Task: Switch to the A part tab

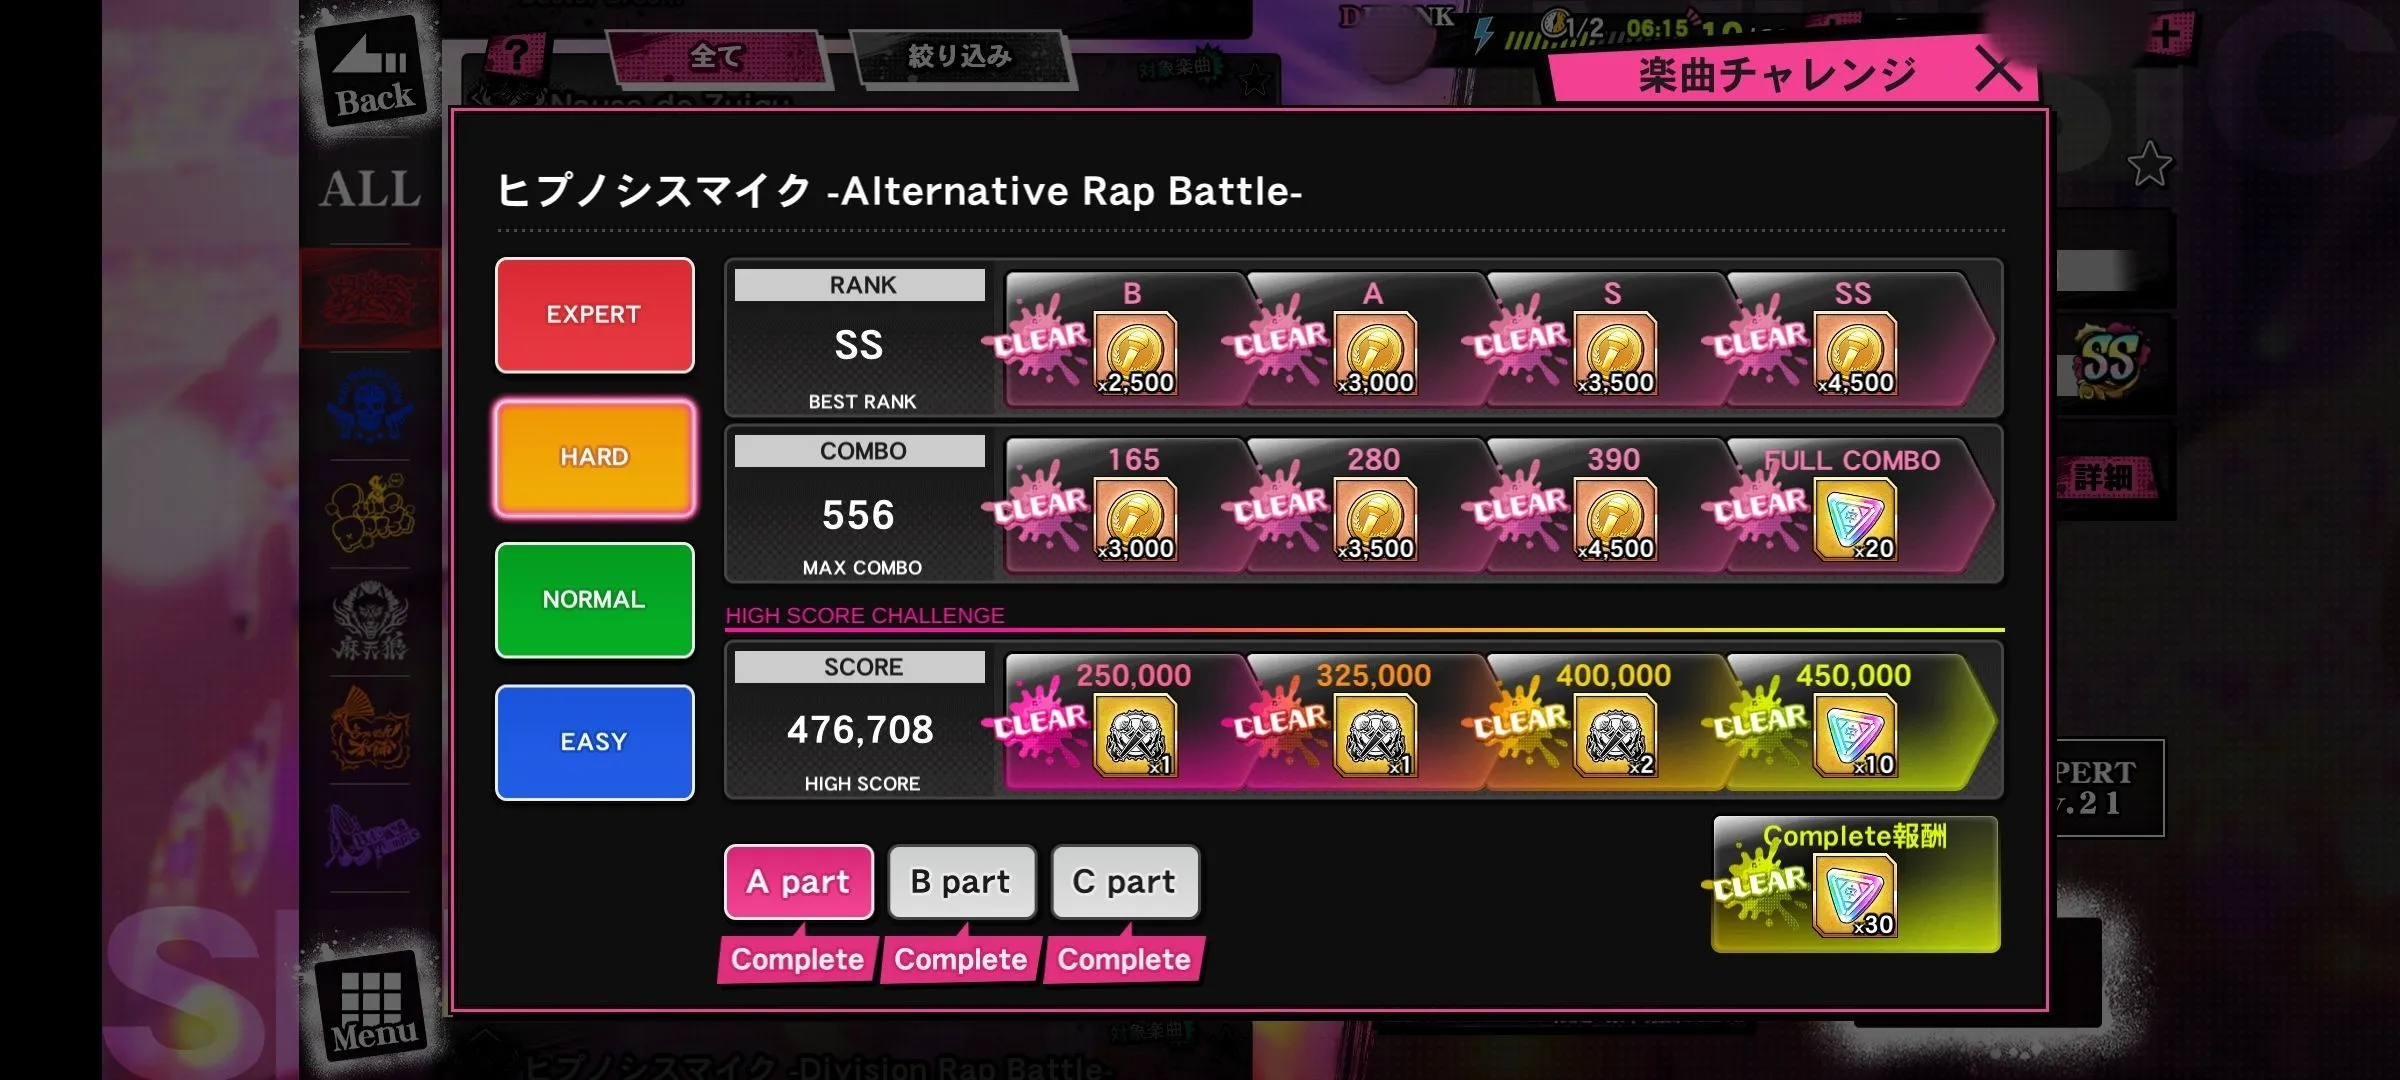Action: click(798, 882)
